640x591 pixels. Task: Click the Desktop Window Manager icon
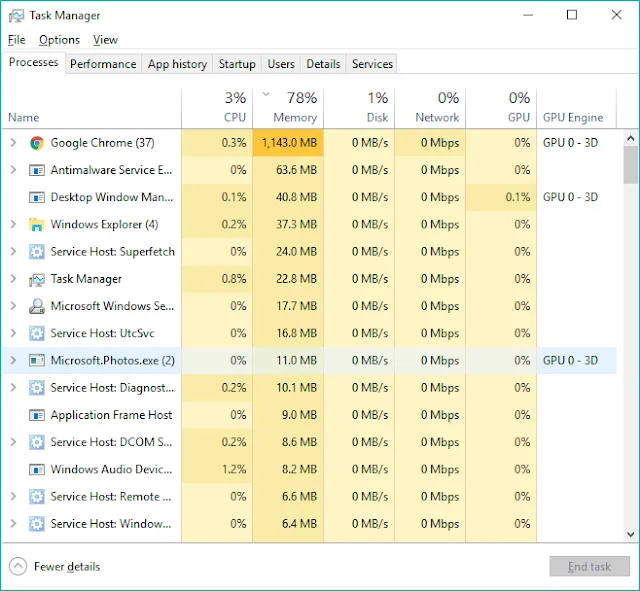tap(37, 197)
